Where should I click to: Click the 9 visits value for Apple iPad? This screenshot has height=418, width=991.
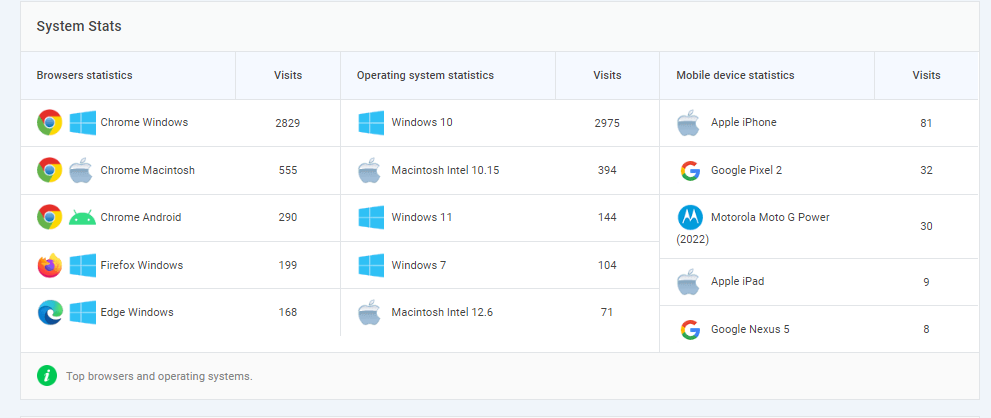[926, 282]
